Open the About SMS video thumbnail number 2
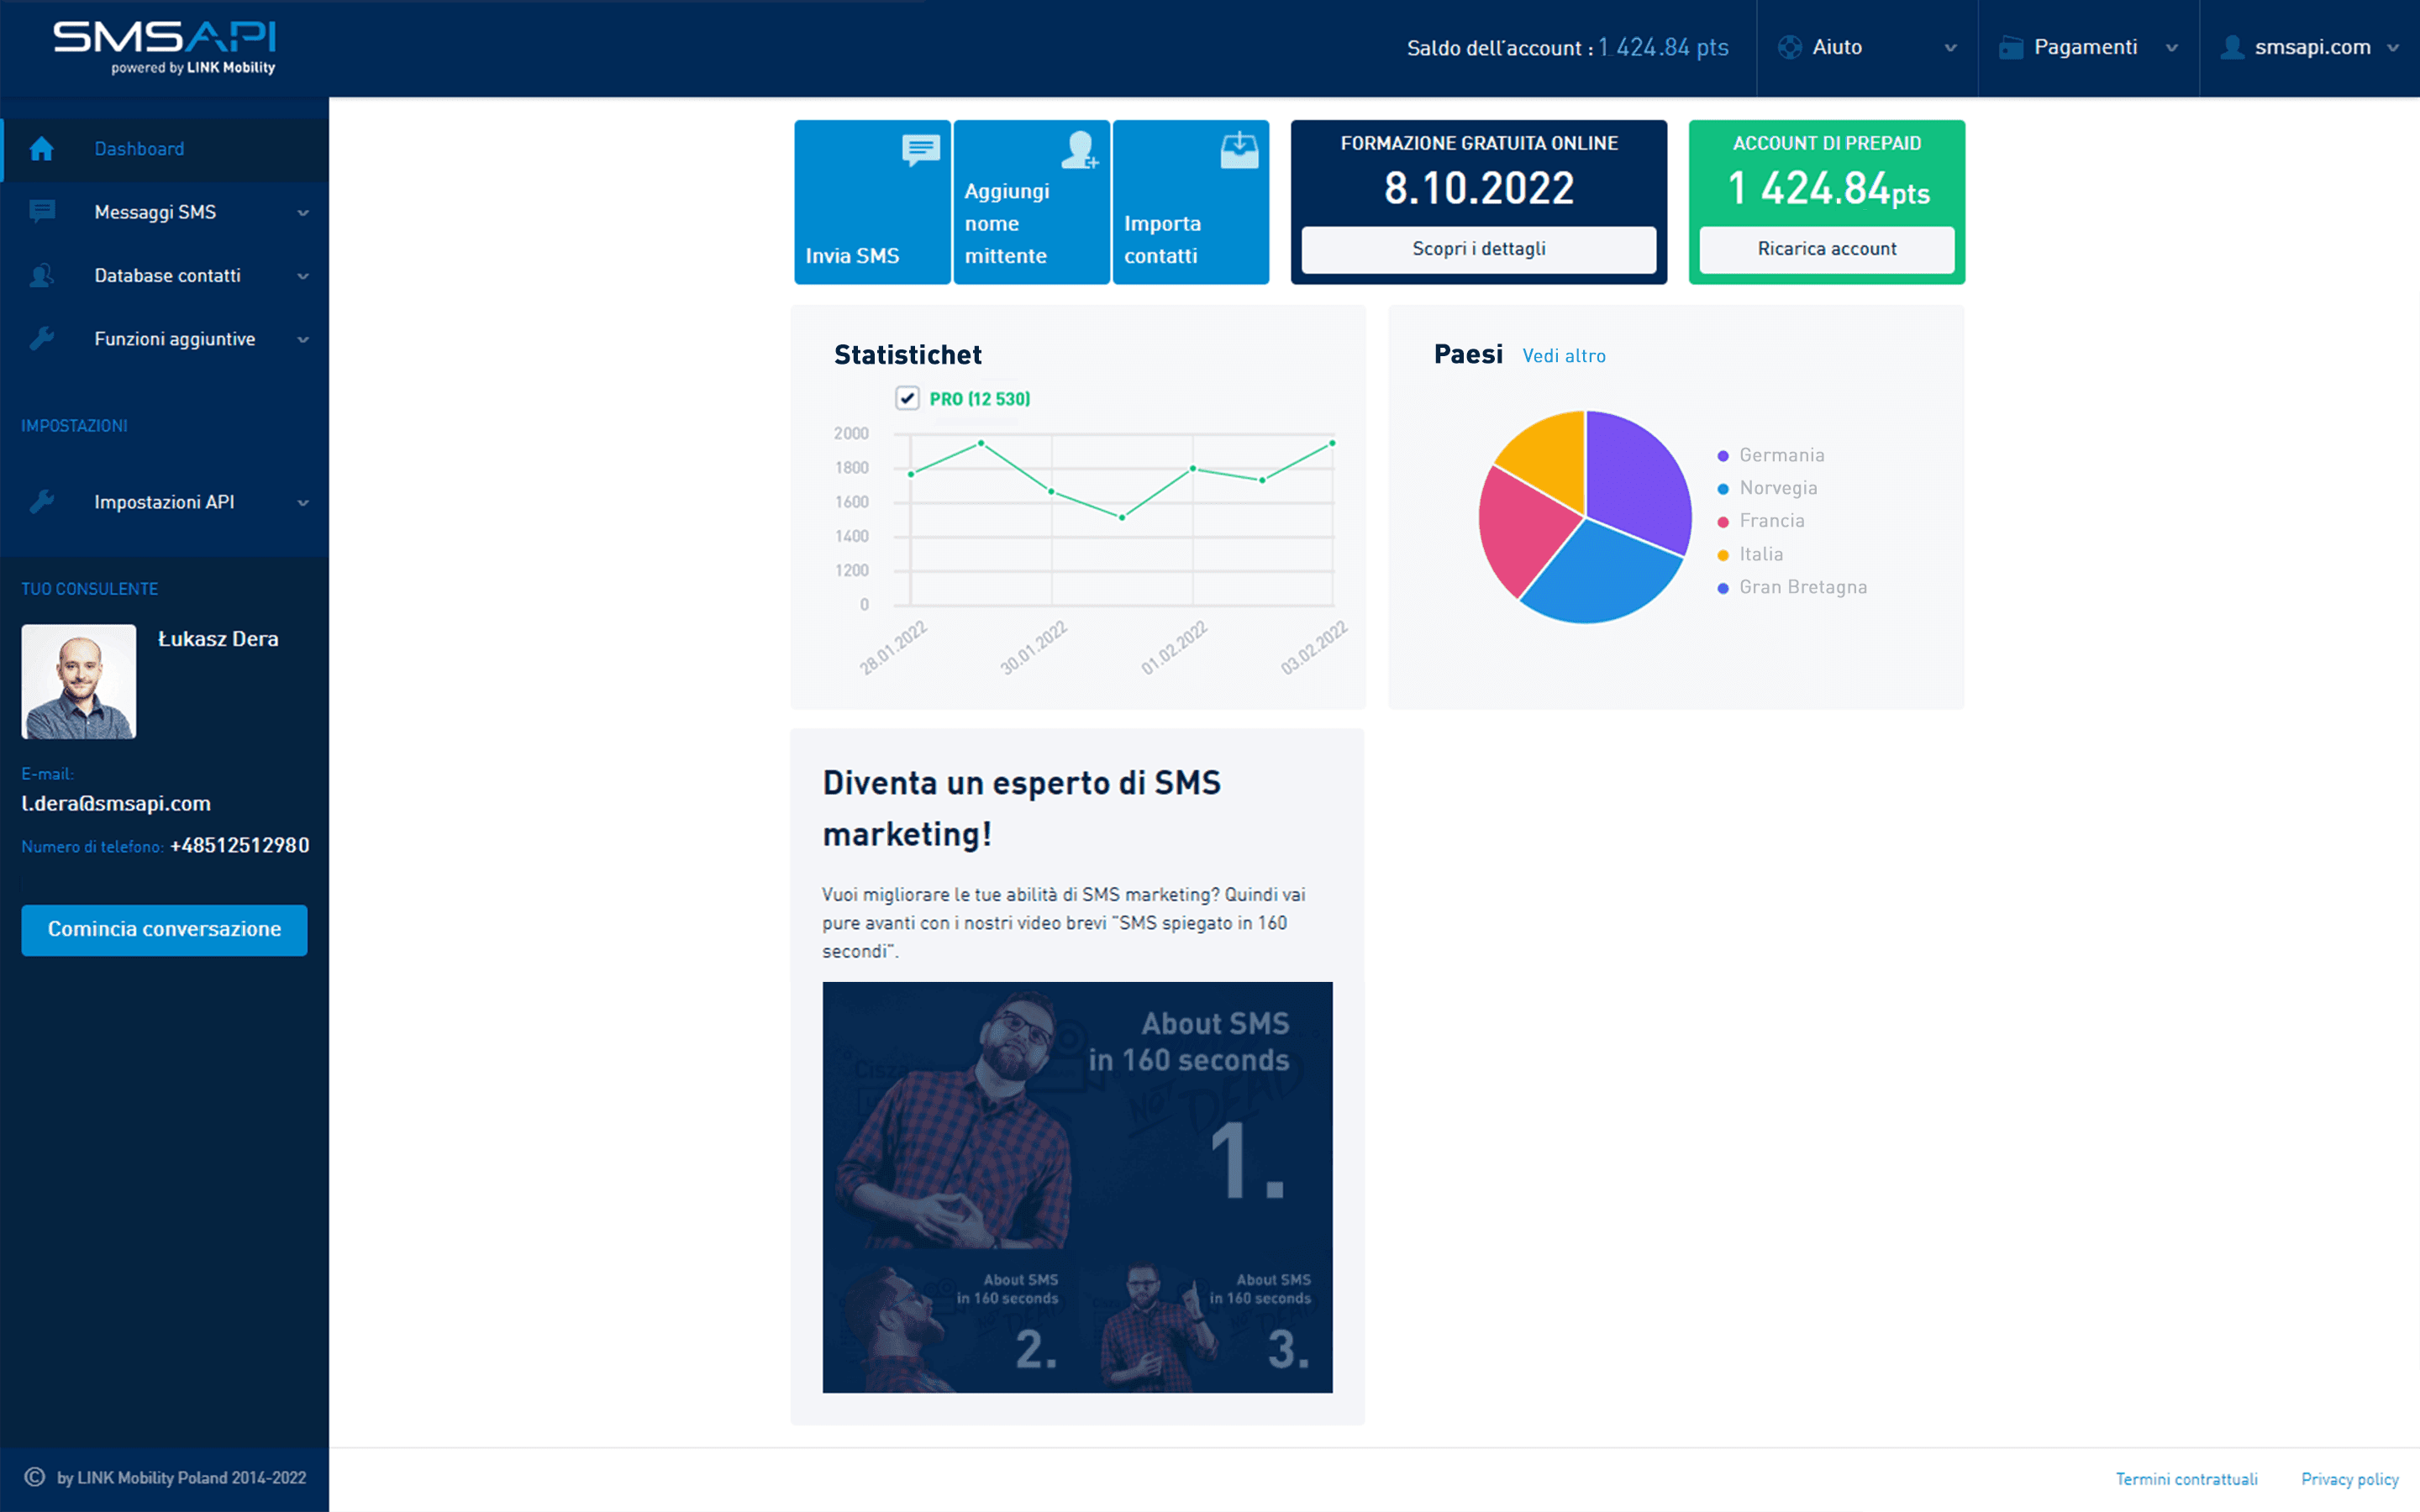The image size is (2420, 1512). tap(950, 1322)
